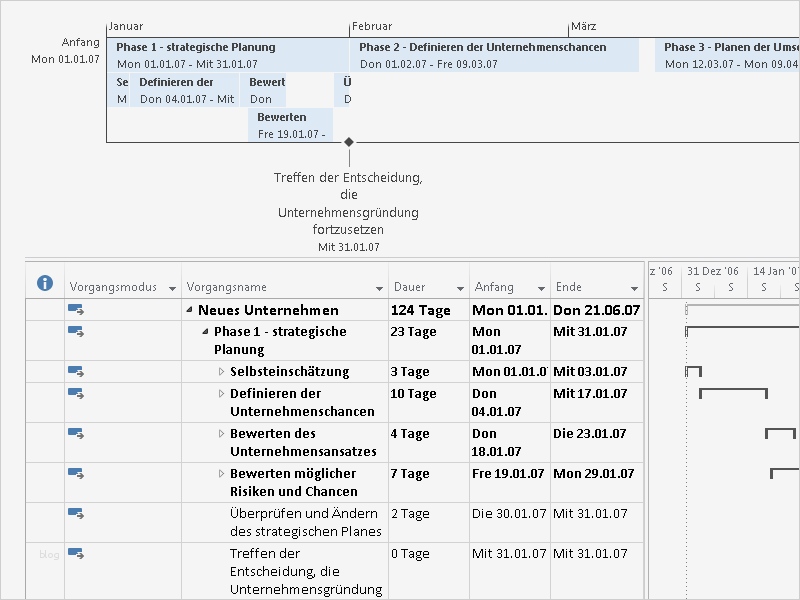This screenshot has width=800, height=600.
Task: Click the info indicator column header icon
Action: 44,283
